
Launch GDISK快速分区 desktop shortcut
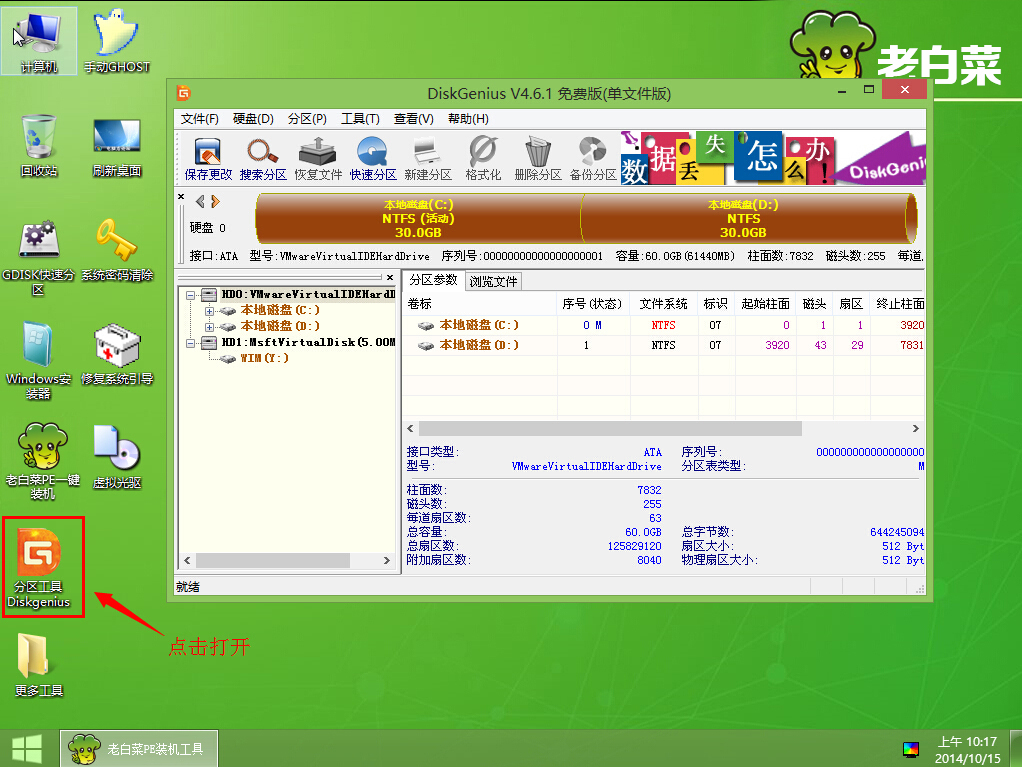tap(38, 257)
